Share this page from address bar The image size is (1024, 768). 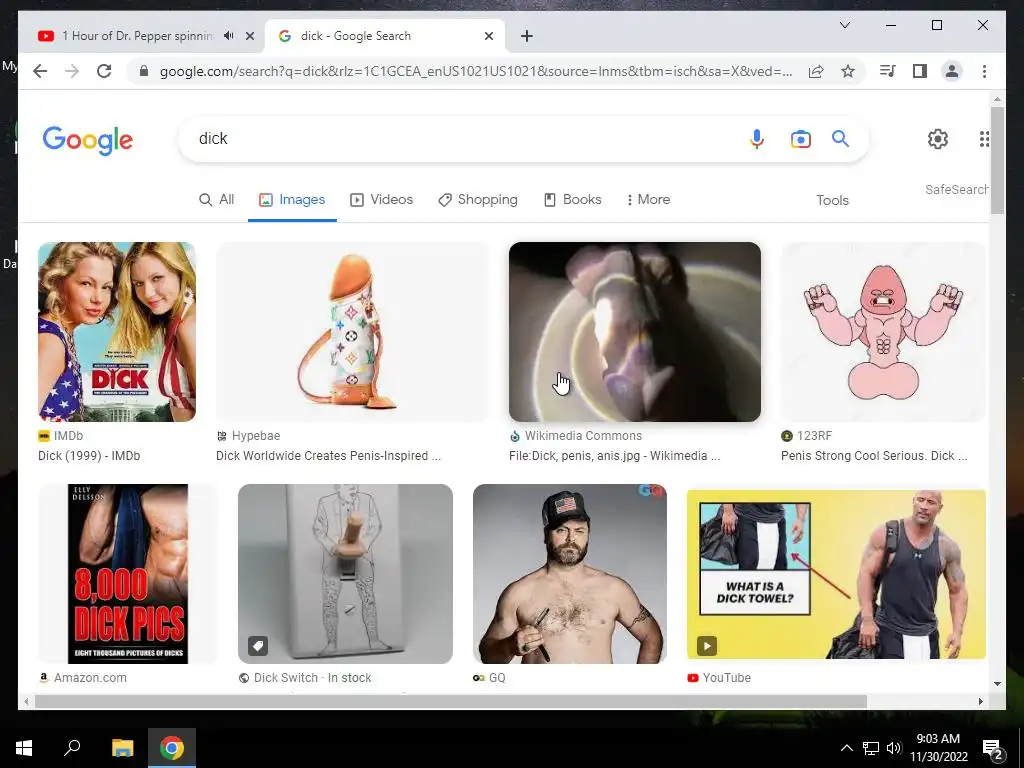[816, 71]
